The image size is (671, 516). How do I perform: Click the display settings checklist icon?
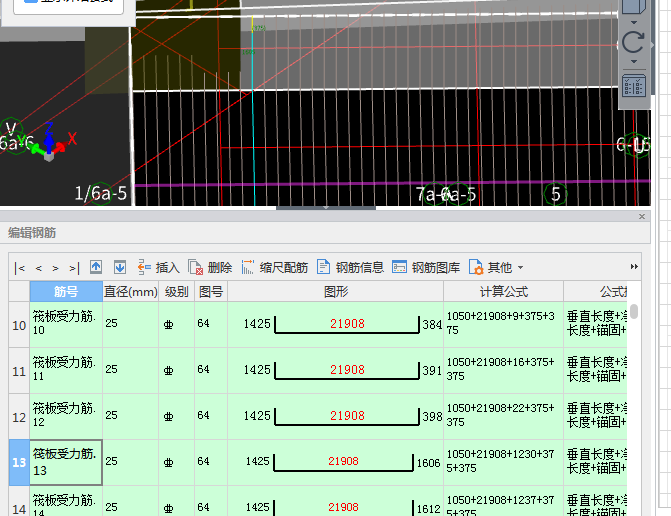pos(634,86)
